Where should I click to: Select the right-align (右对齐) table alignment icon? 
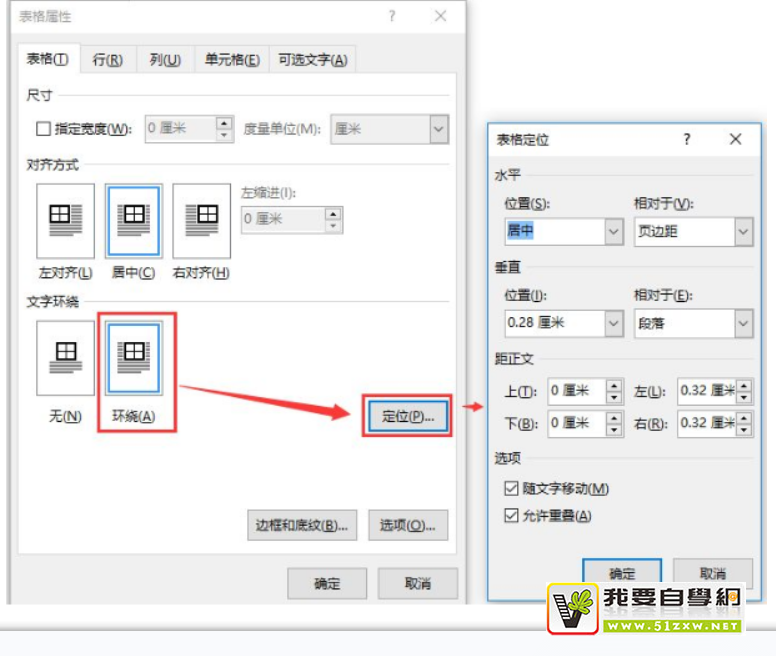[201, 221]
